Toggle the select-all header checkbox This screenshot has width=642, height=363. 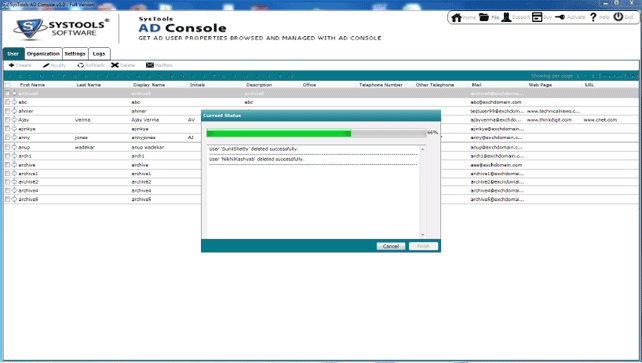(x=7, y=85)
